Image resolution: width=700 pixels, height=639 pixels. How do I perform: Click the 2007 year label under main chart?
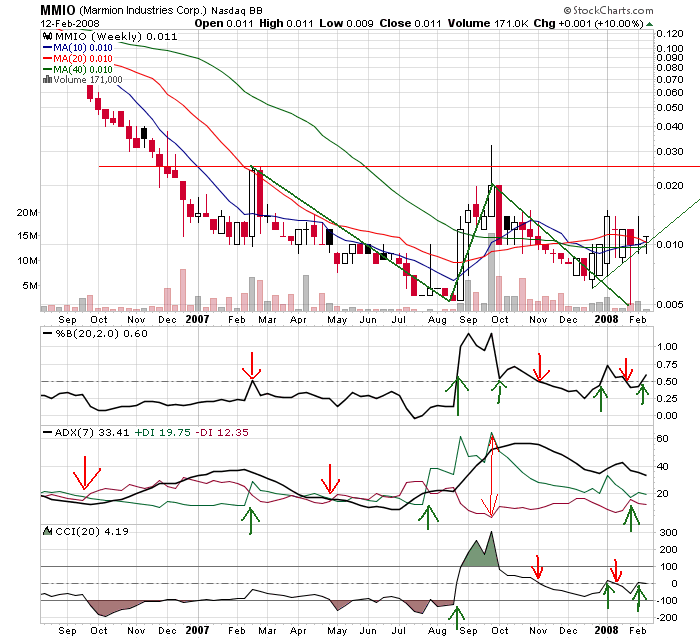(197, 319)
